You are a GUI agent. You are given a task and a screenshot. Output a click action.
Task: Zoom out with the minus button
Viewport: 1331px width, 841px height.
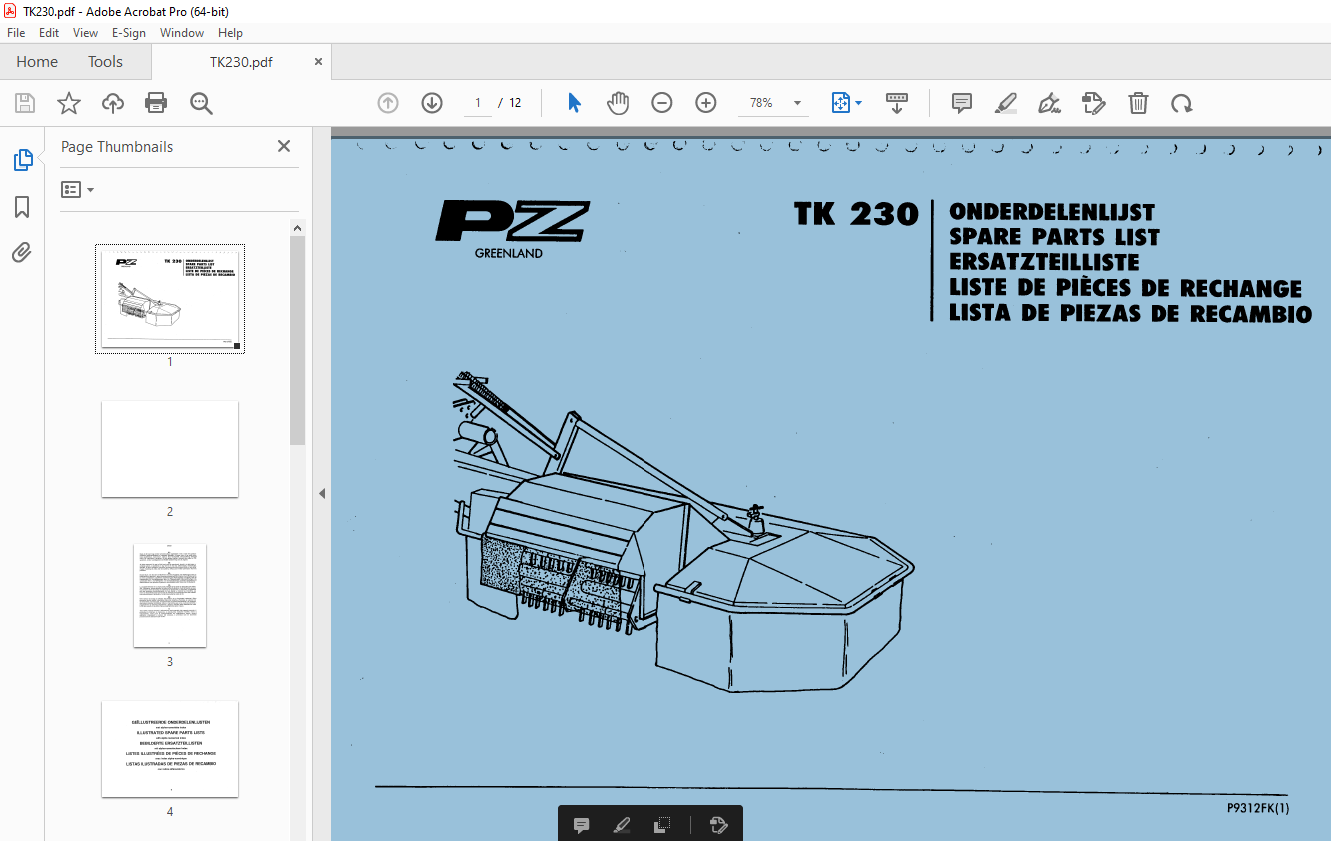(662, 103)
